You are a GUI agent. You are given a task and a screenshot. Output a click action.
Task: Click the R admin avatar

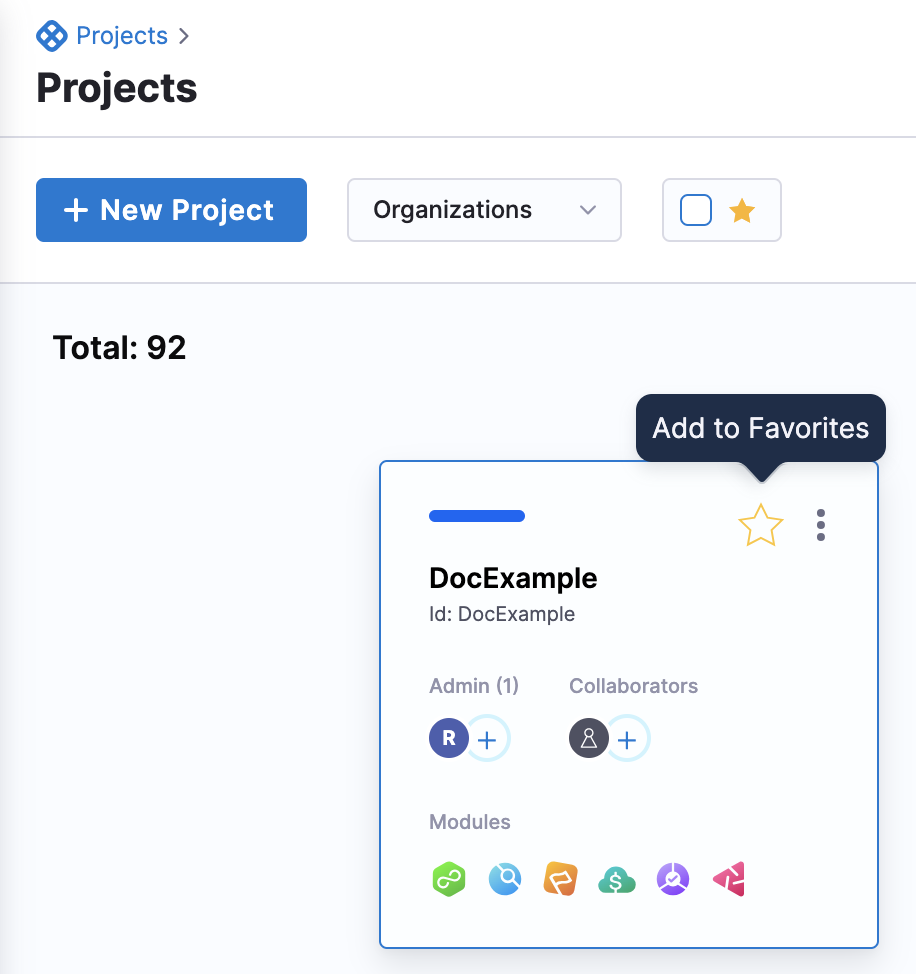[x=449, y=740]
